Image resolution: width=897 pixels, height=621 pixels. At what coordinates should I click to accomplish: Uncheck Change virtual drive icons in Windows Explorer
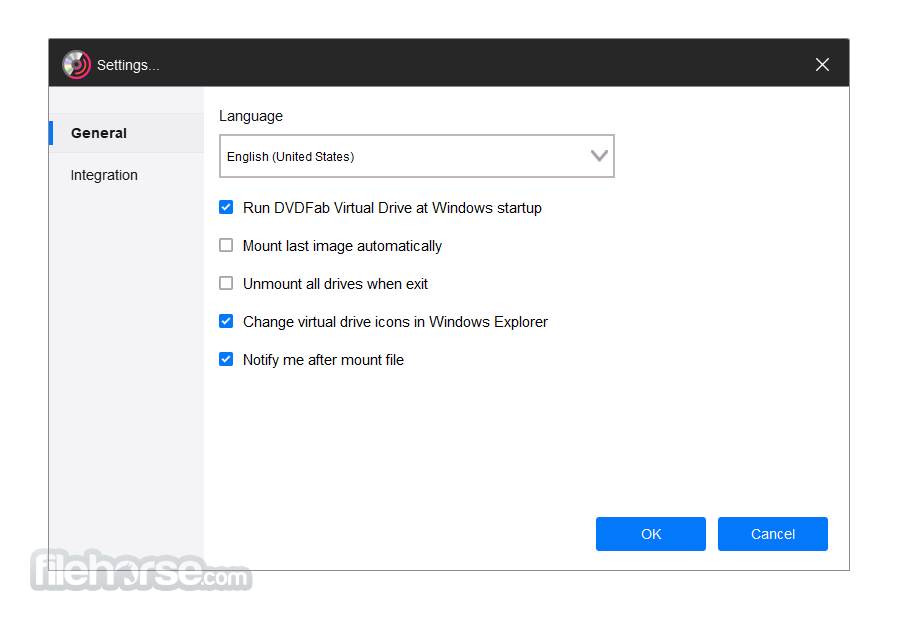pos(226,321)
